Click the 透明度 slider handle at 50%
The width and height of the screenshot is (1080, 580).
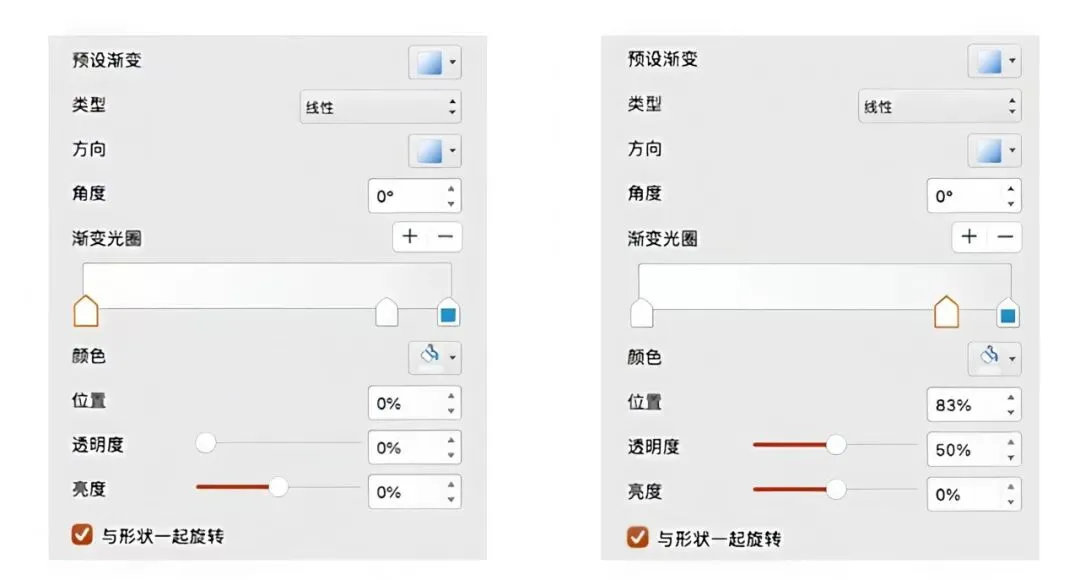coord(836,445)
